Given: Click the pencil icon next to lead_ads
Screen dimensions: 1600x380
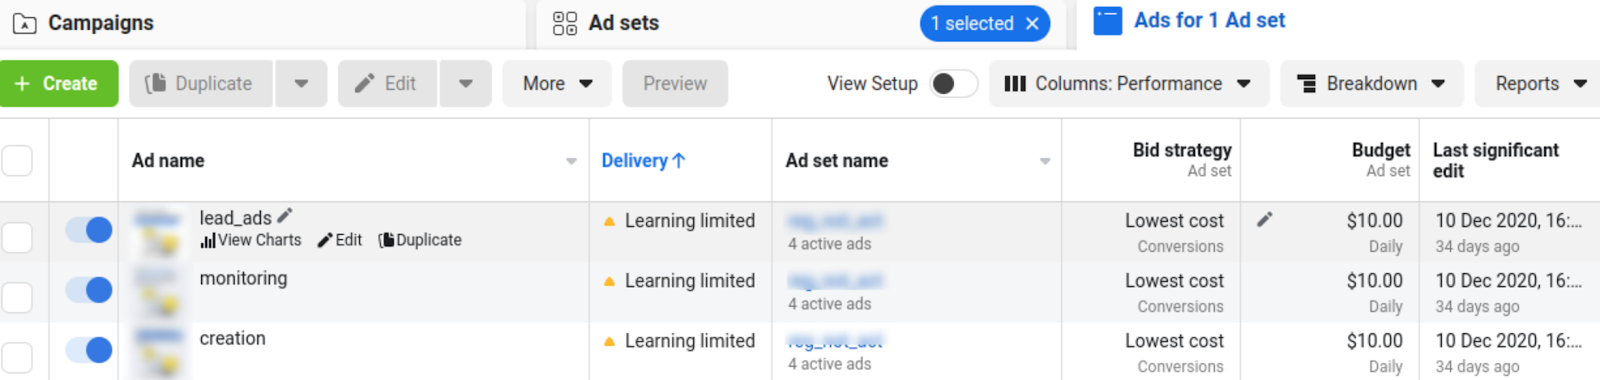Looking at the screenshot, I should [285, 215].
